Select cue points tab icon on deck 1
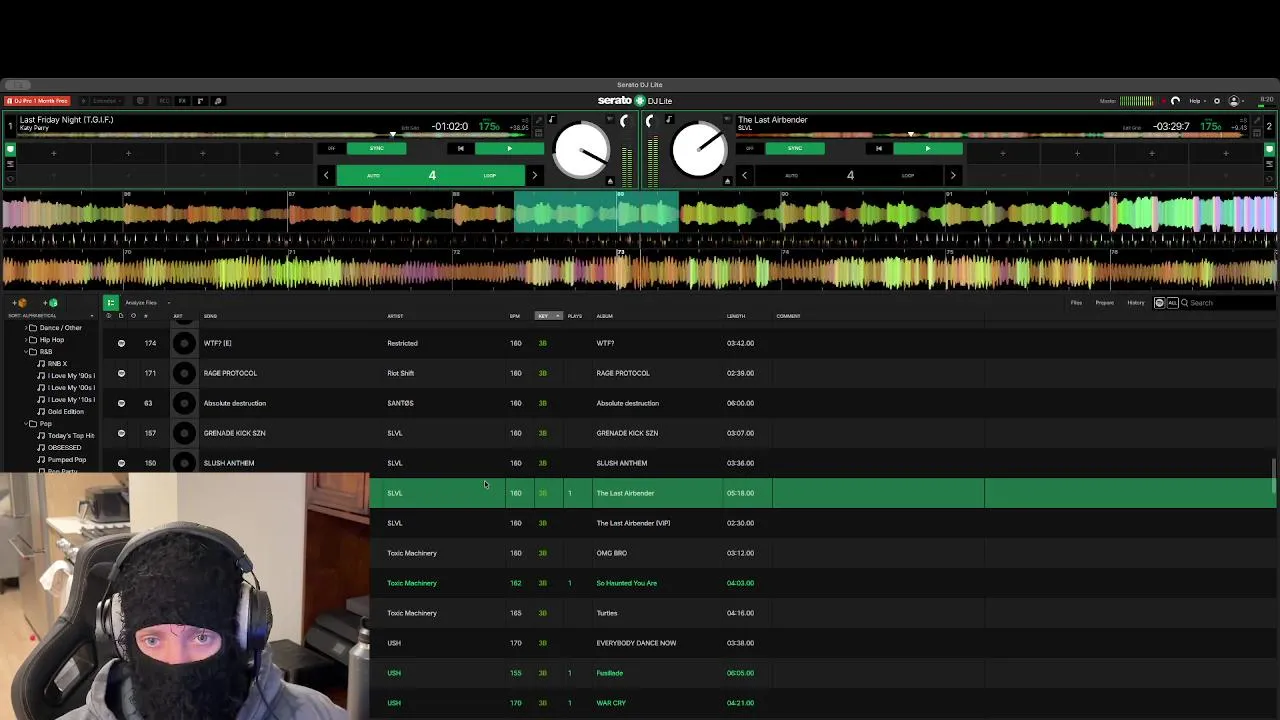 click(10, 149)
